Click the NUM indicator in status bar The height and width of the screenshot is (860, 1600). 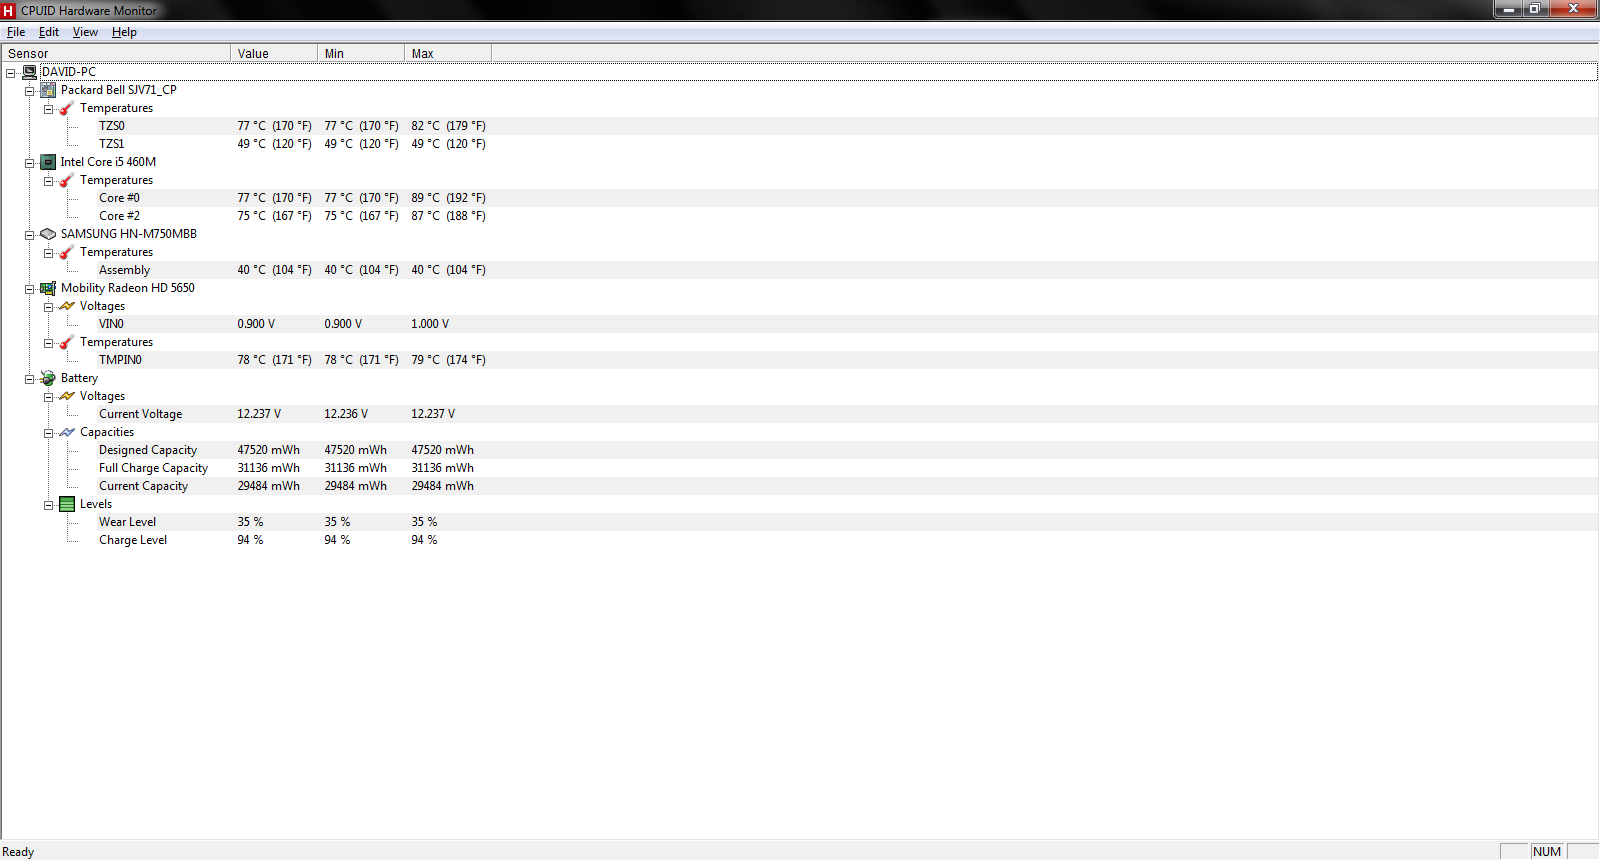[x=1547, y=851]
